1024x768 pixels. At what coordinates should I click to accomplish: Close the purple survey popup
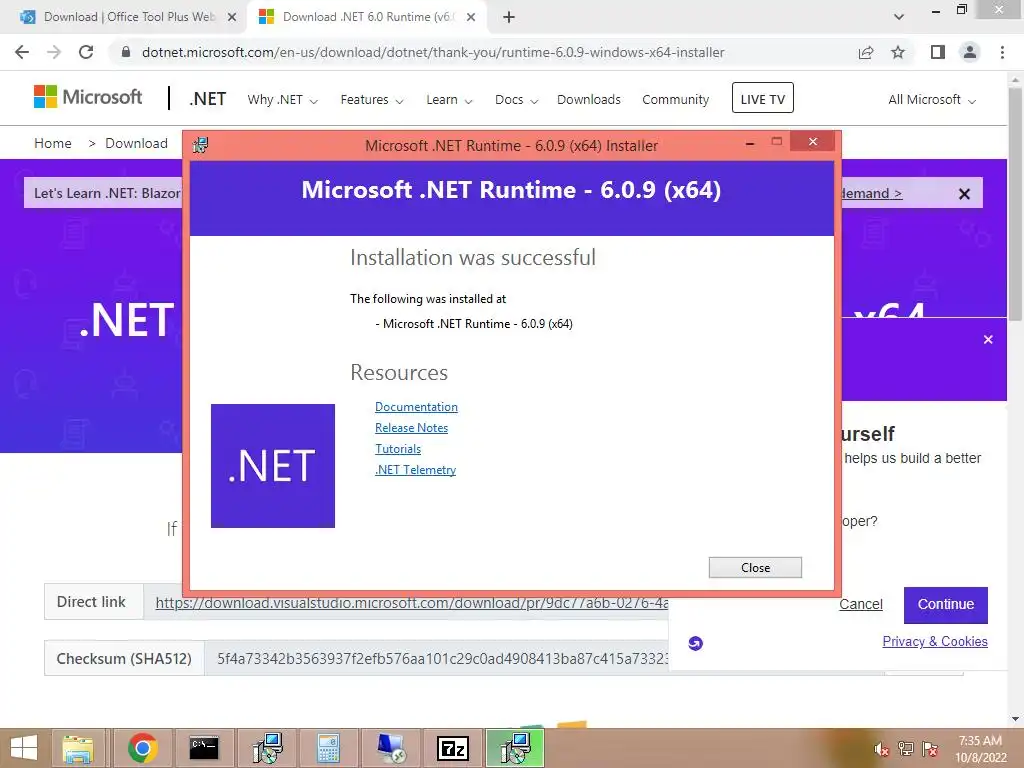point(988,340)
